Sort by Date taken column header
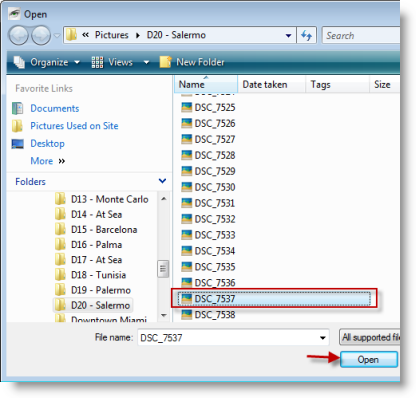The height and width of the screenshot is (398, 416). point(272,85)
